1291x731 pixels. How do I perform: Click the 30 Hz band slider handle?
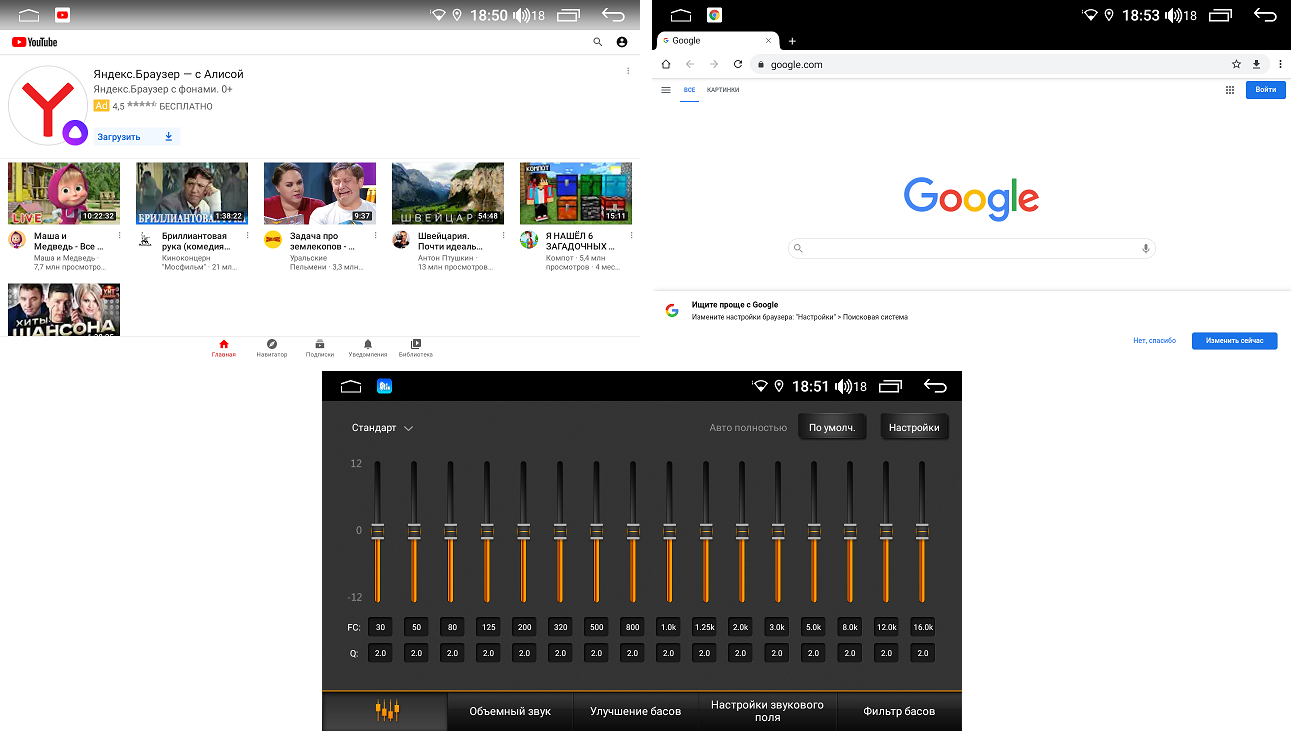[x=378, y=531]
